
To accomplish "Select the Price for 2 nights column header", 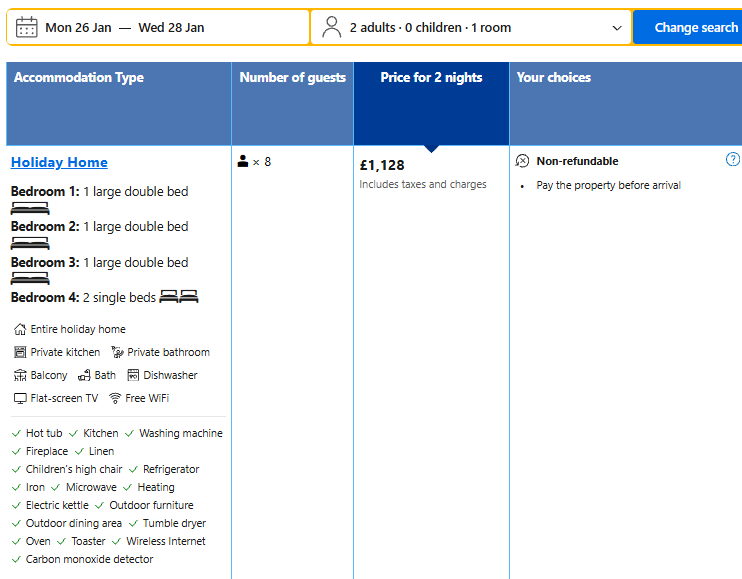I will [431, 78].
